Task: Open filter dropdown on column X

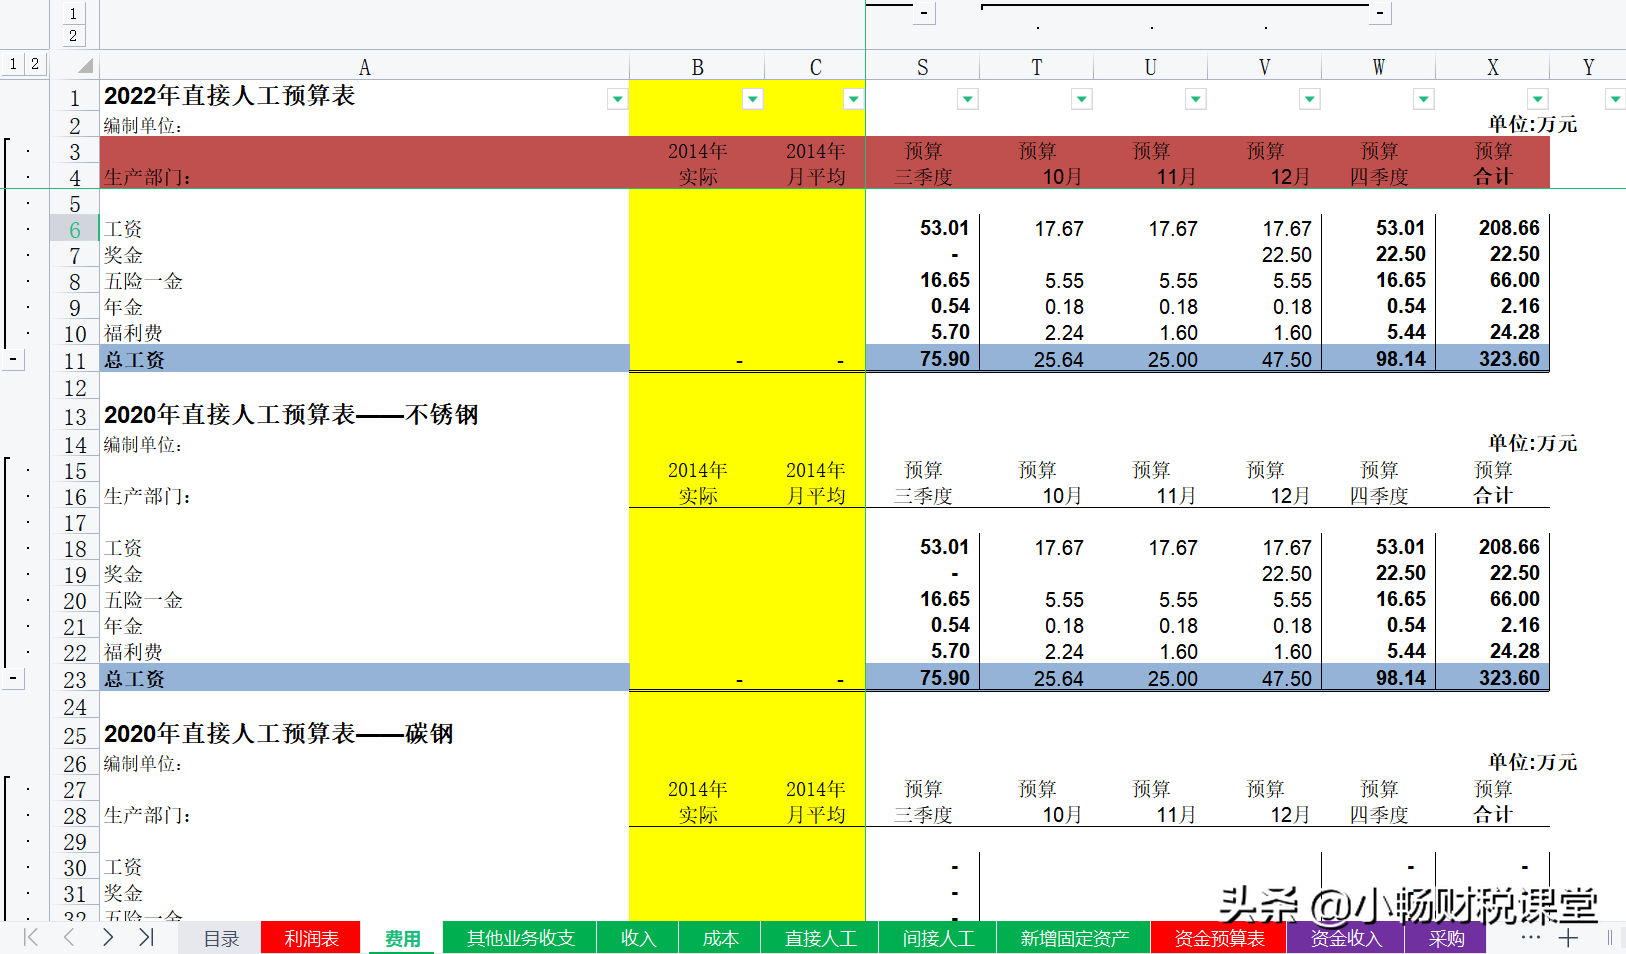Action: (1537, 98)
